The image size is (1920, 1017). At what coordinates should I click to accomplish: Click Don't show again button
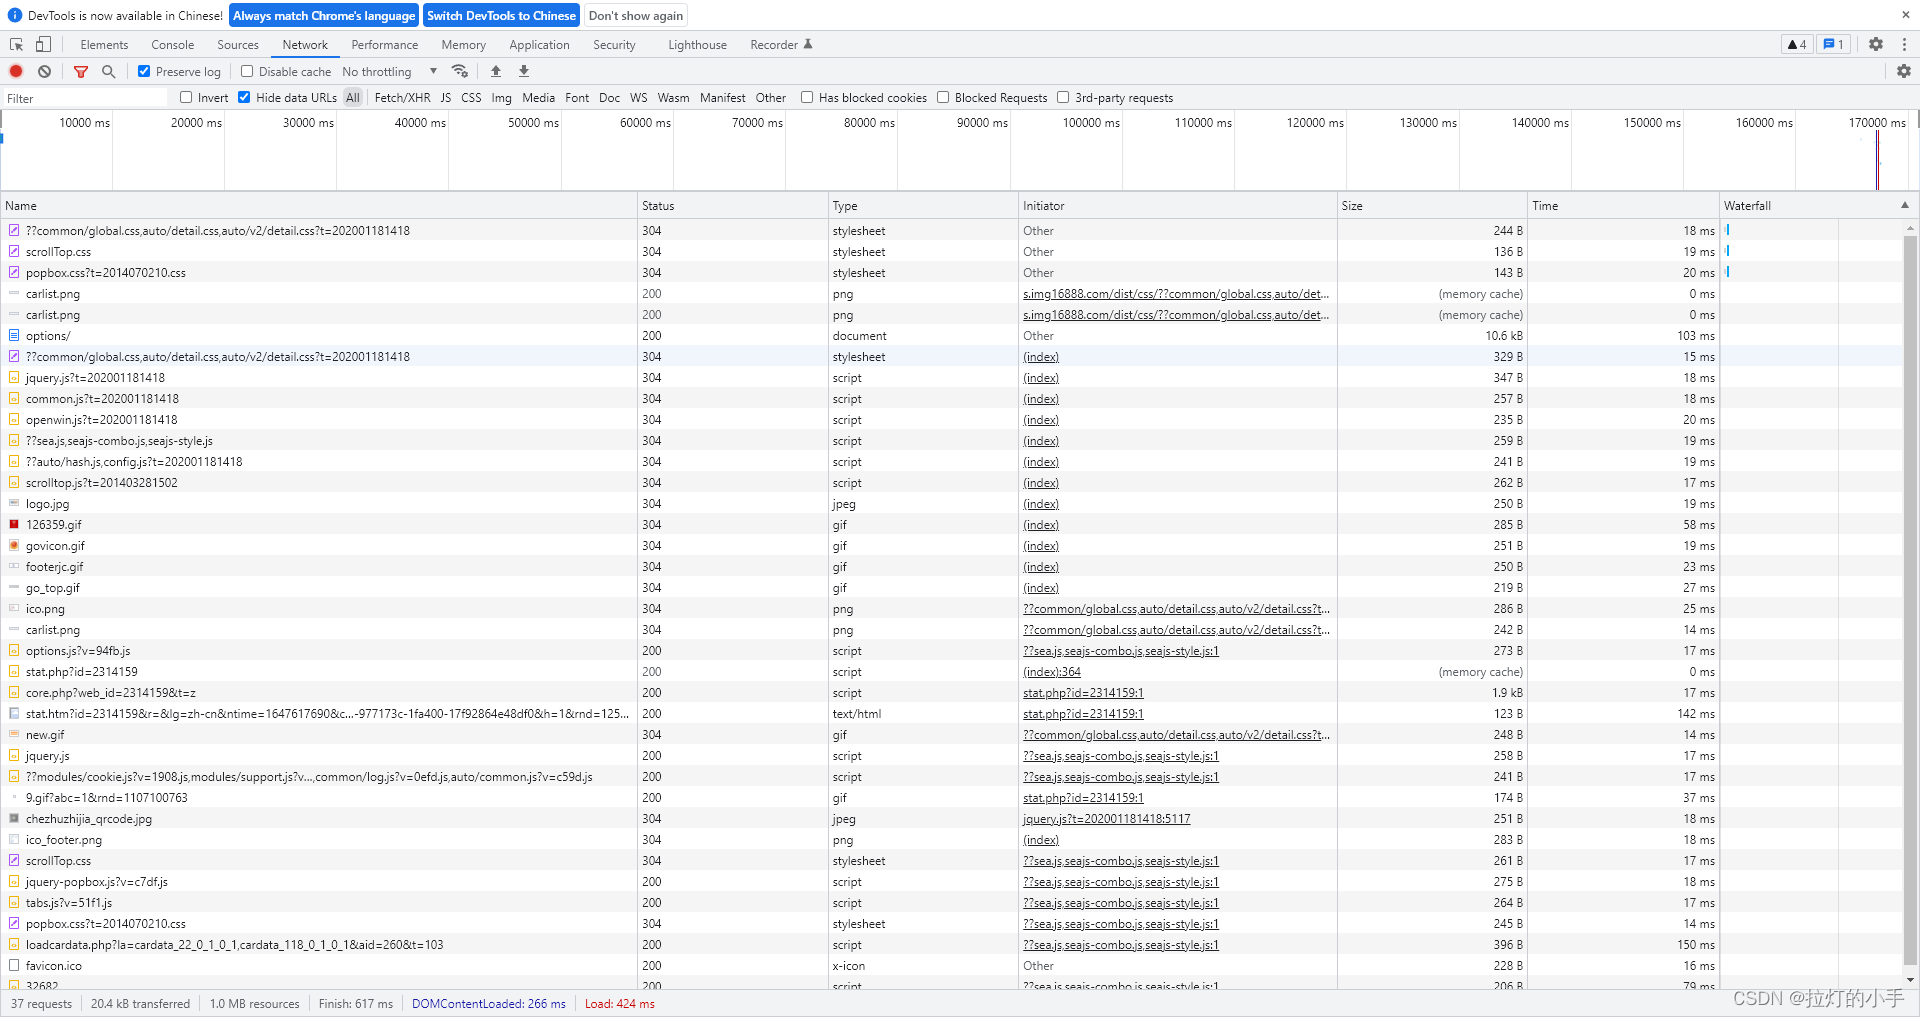[636, 16]
